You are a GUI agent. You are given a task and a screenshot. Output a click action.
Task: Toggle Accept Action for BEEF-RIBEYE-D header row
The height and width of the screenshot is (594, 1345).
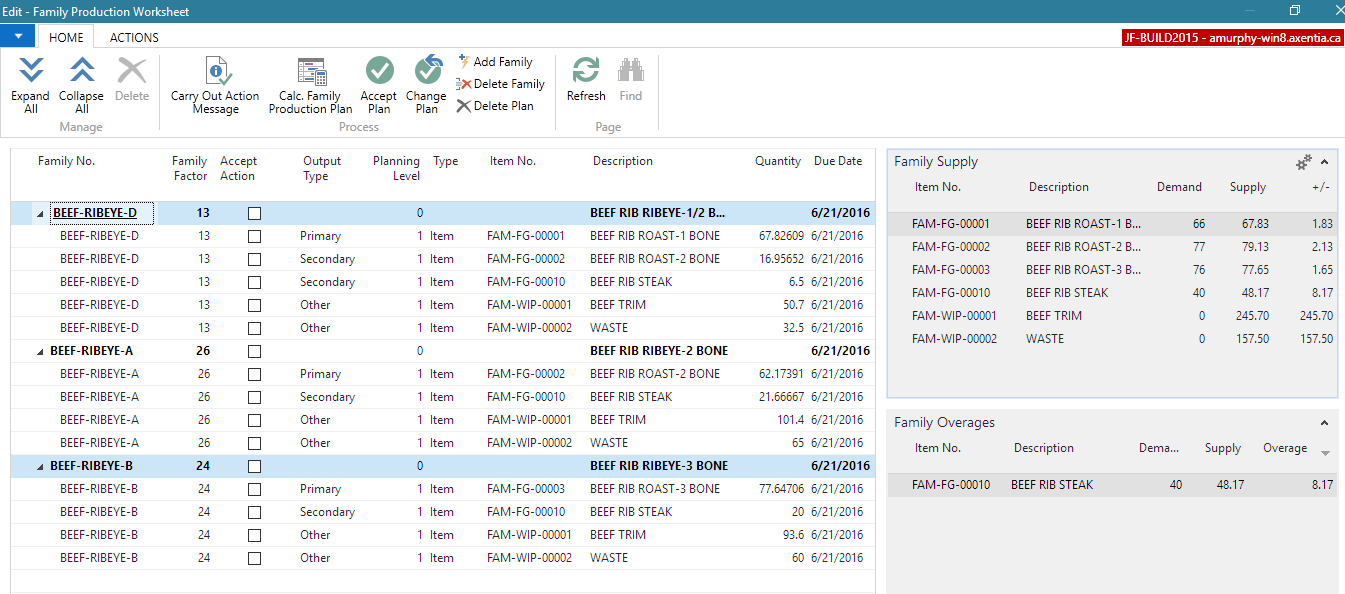pos(254,213)
